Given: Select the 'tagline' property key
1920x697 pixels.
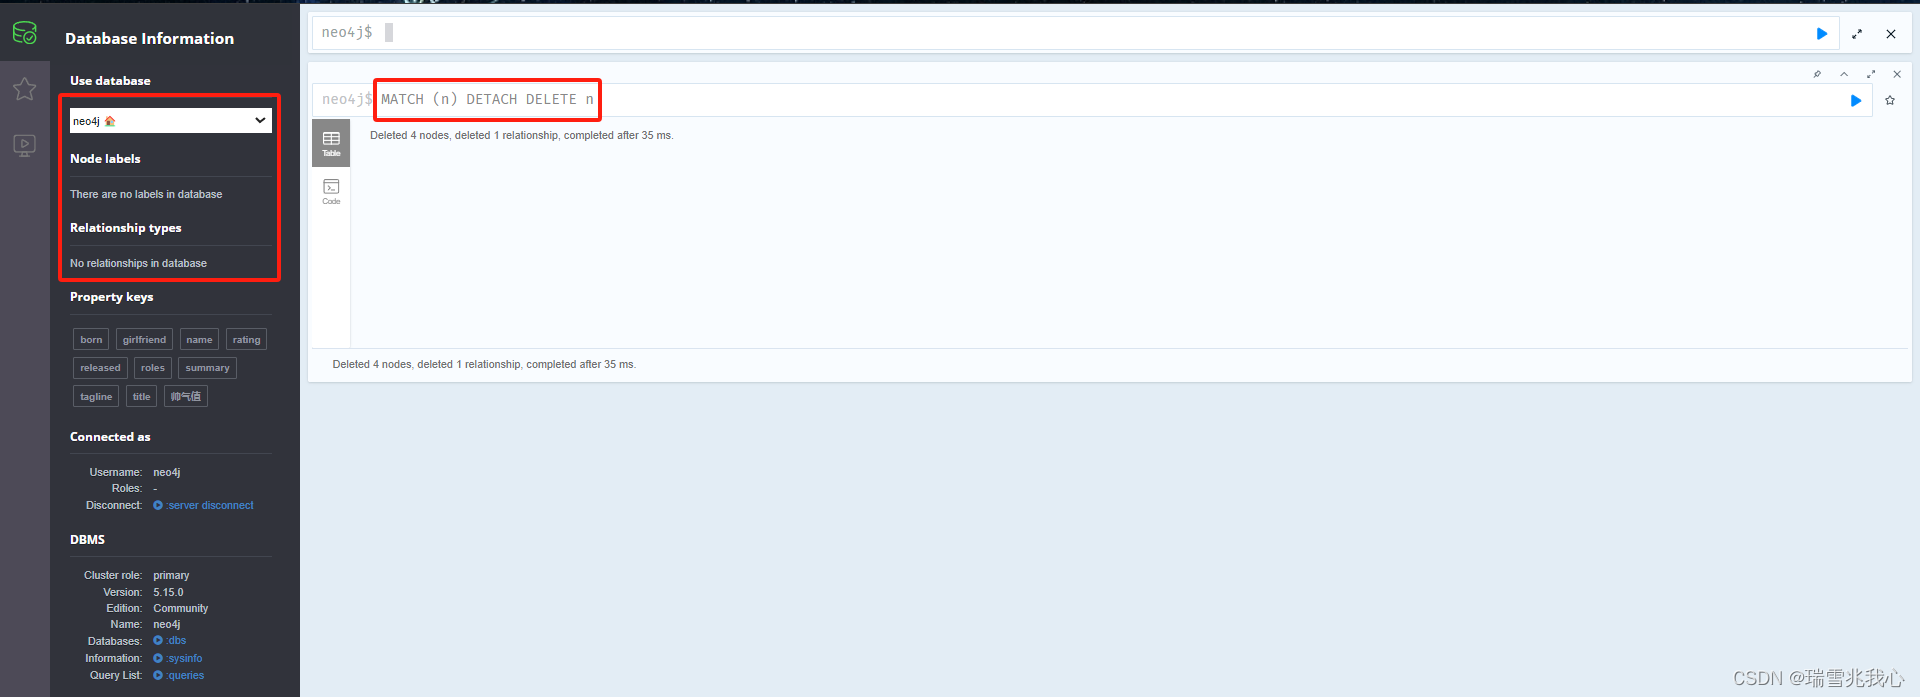Looking at the screenshot, I should [96, 397].
